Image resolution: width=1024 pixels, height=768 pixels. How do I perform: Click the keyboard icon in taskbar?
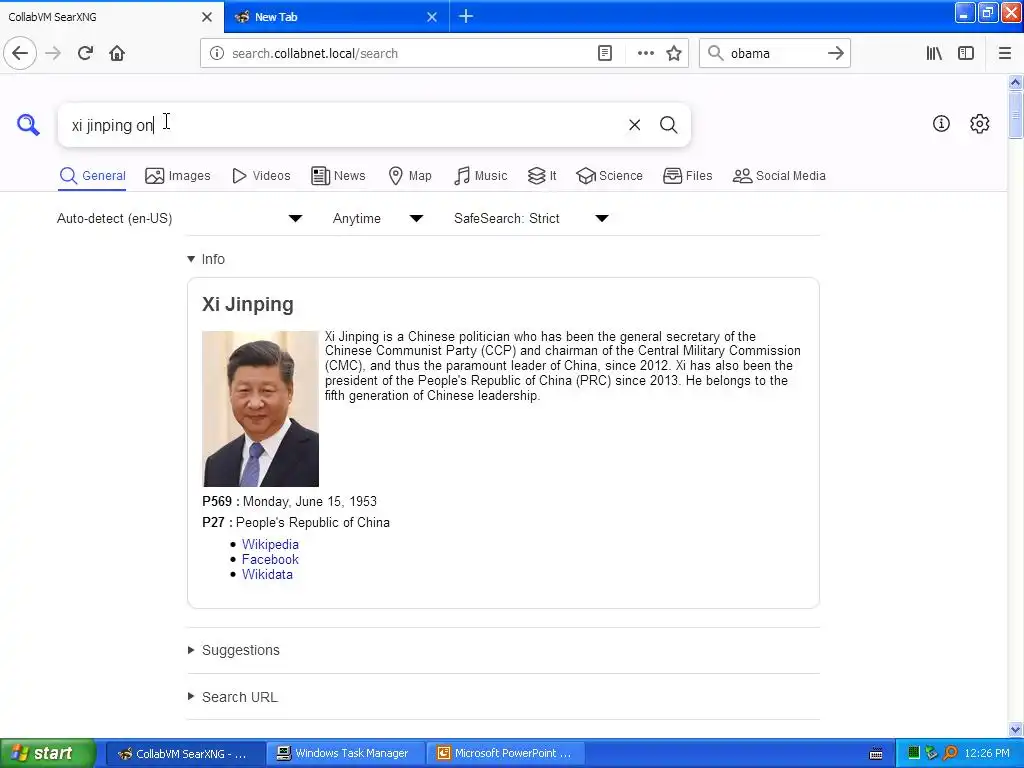tap(876, 754)
